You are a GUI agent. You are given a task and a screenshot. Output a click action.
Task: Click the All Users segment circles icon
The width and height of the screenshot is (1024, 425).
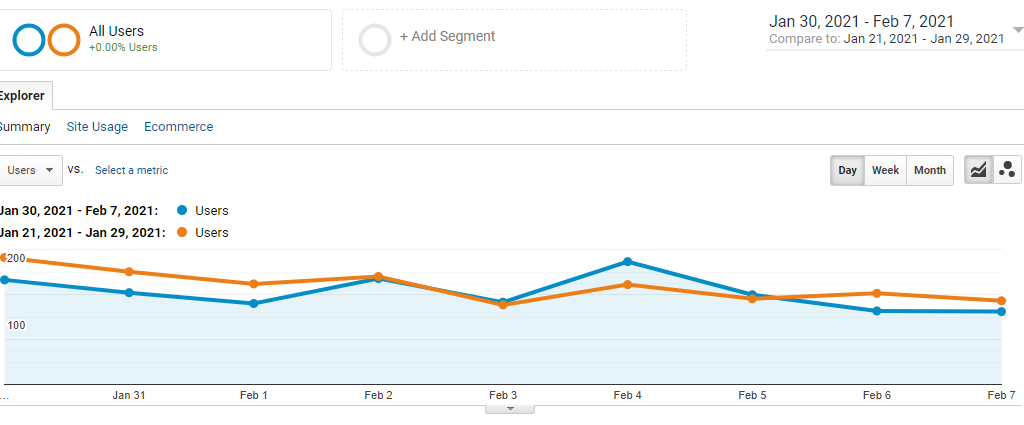(46, 40)
